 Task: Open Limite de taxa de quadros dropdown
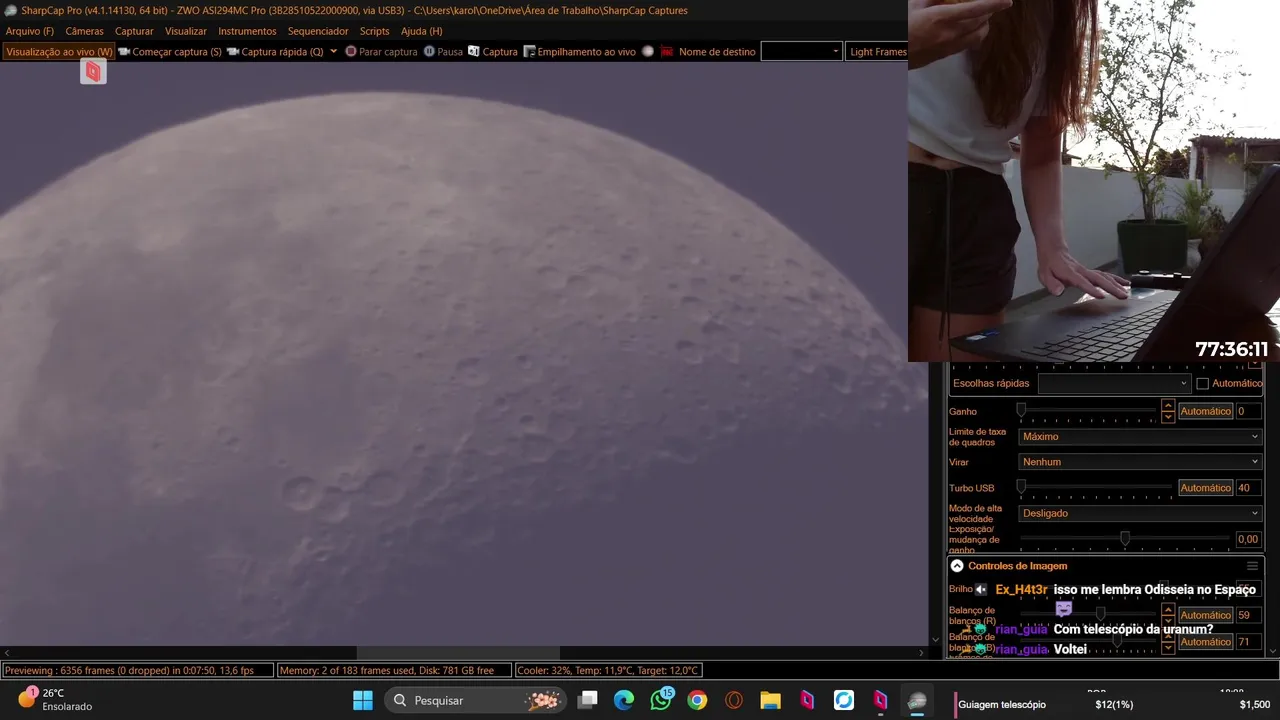click(1140, 437)
